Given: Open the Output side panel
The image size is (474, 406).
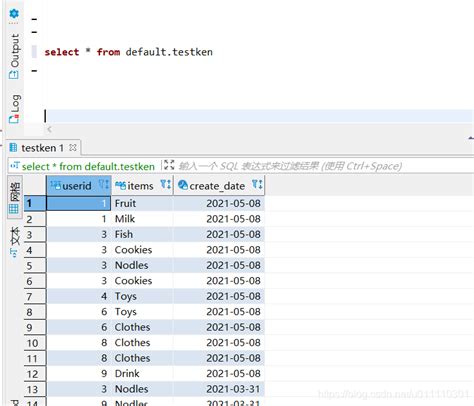Looking at the screenshot, I should 14,56.
